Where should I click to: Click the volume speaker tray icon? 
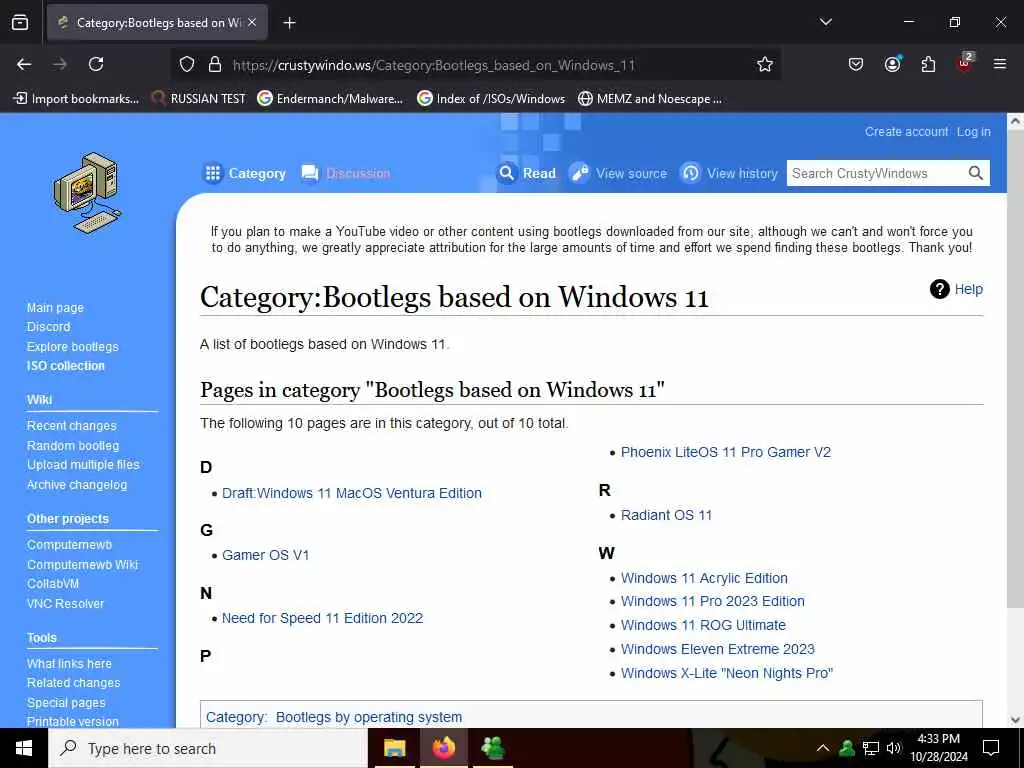(893, 748)
